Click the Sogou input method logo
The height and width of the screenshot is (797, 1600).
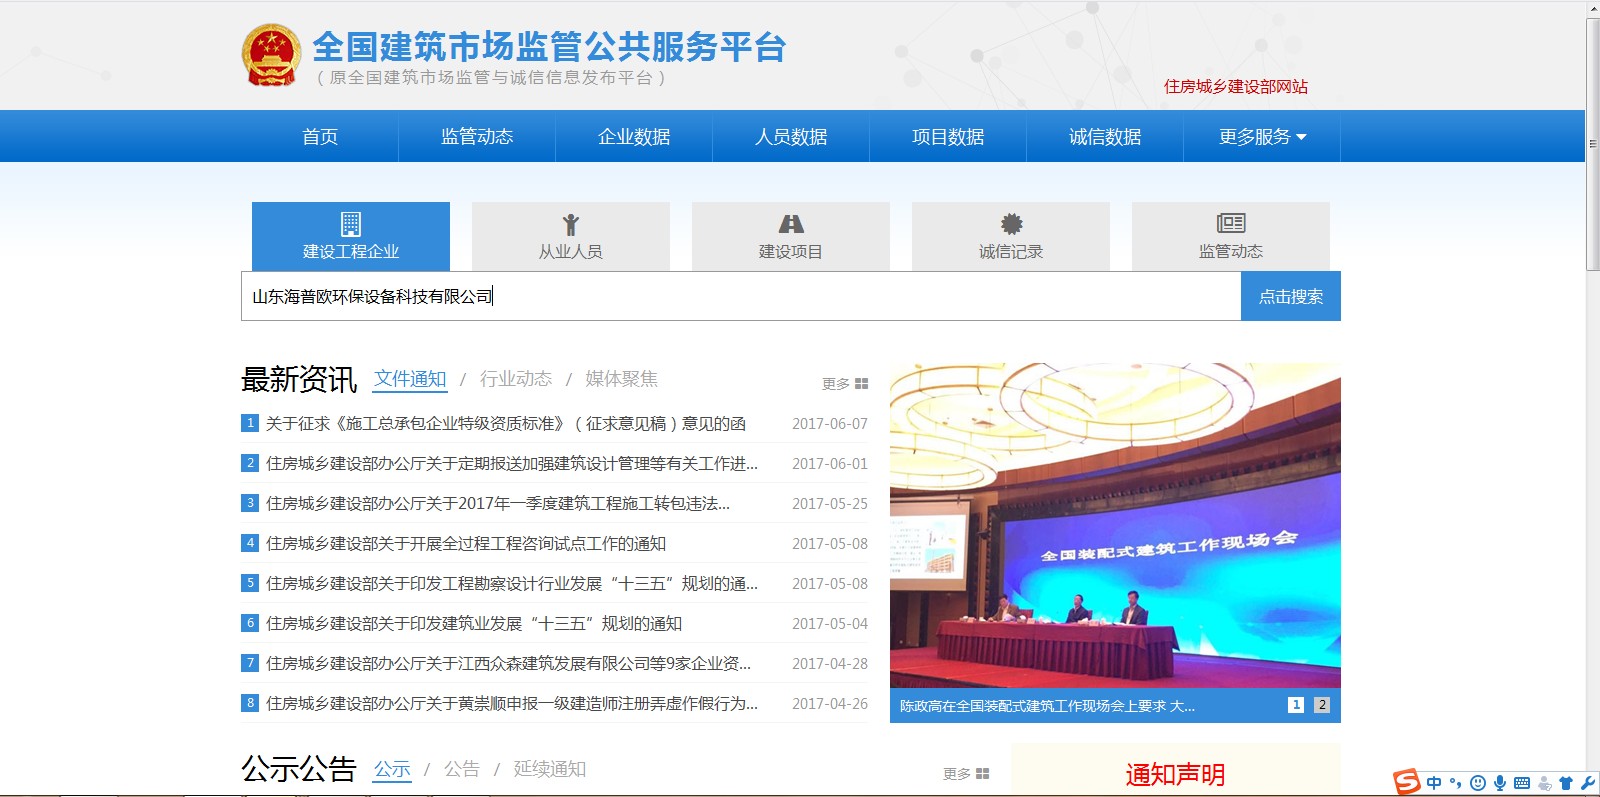[1407, 782]
